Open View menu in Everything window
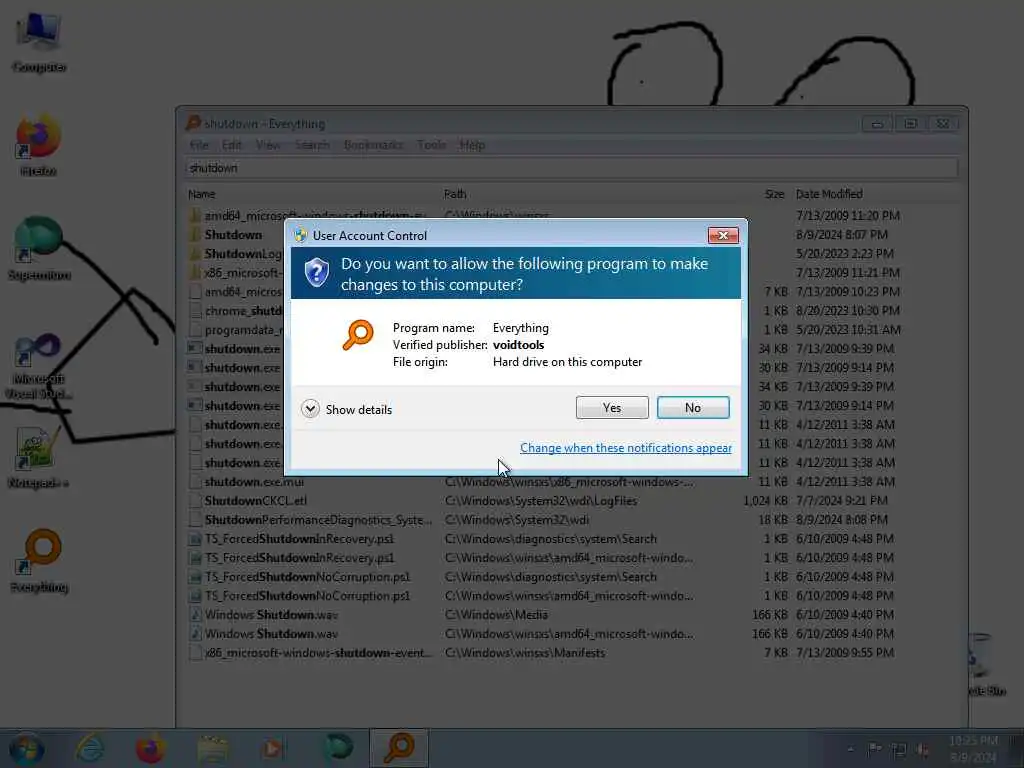 [268, 145]
